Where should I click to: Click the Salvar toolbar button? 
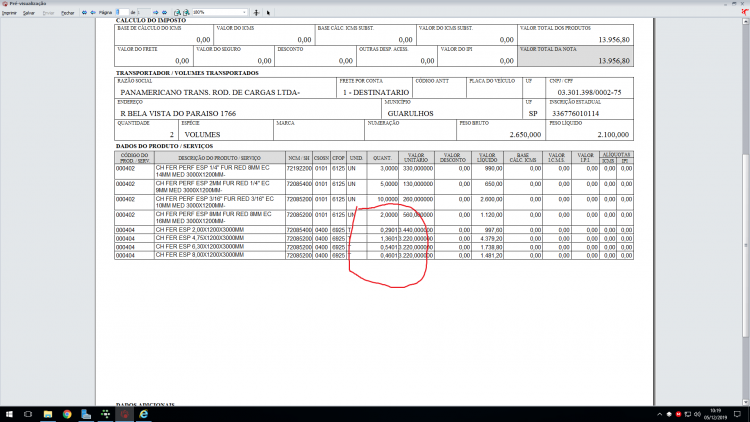(x=29, y=13)
